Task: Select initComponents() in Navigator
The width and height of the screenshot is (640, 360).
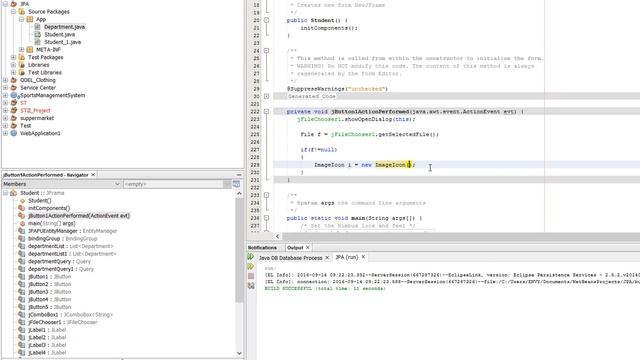Action: (49, 208)
